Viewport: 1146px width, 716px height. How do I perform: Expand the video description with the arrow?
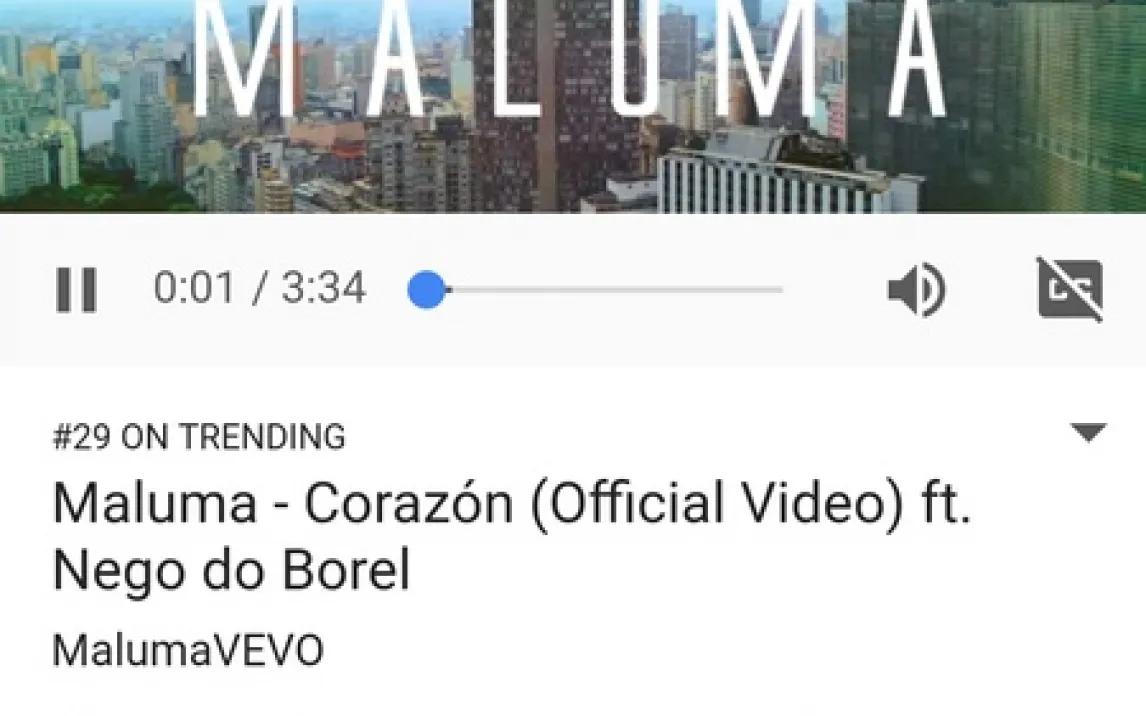click(x=1088, y=433)
